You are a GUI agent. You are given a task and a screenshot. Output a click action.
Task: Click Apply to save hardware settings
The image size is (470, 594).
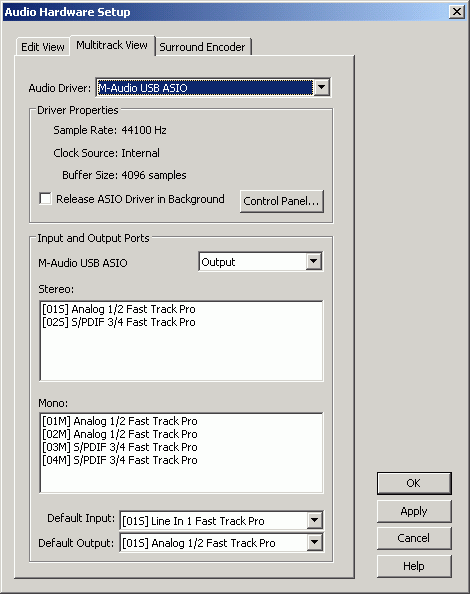(x=414, y=511)
